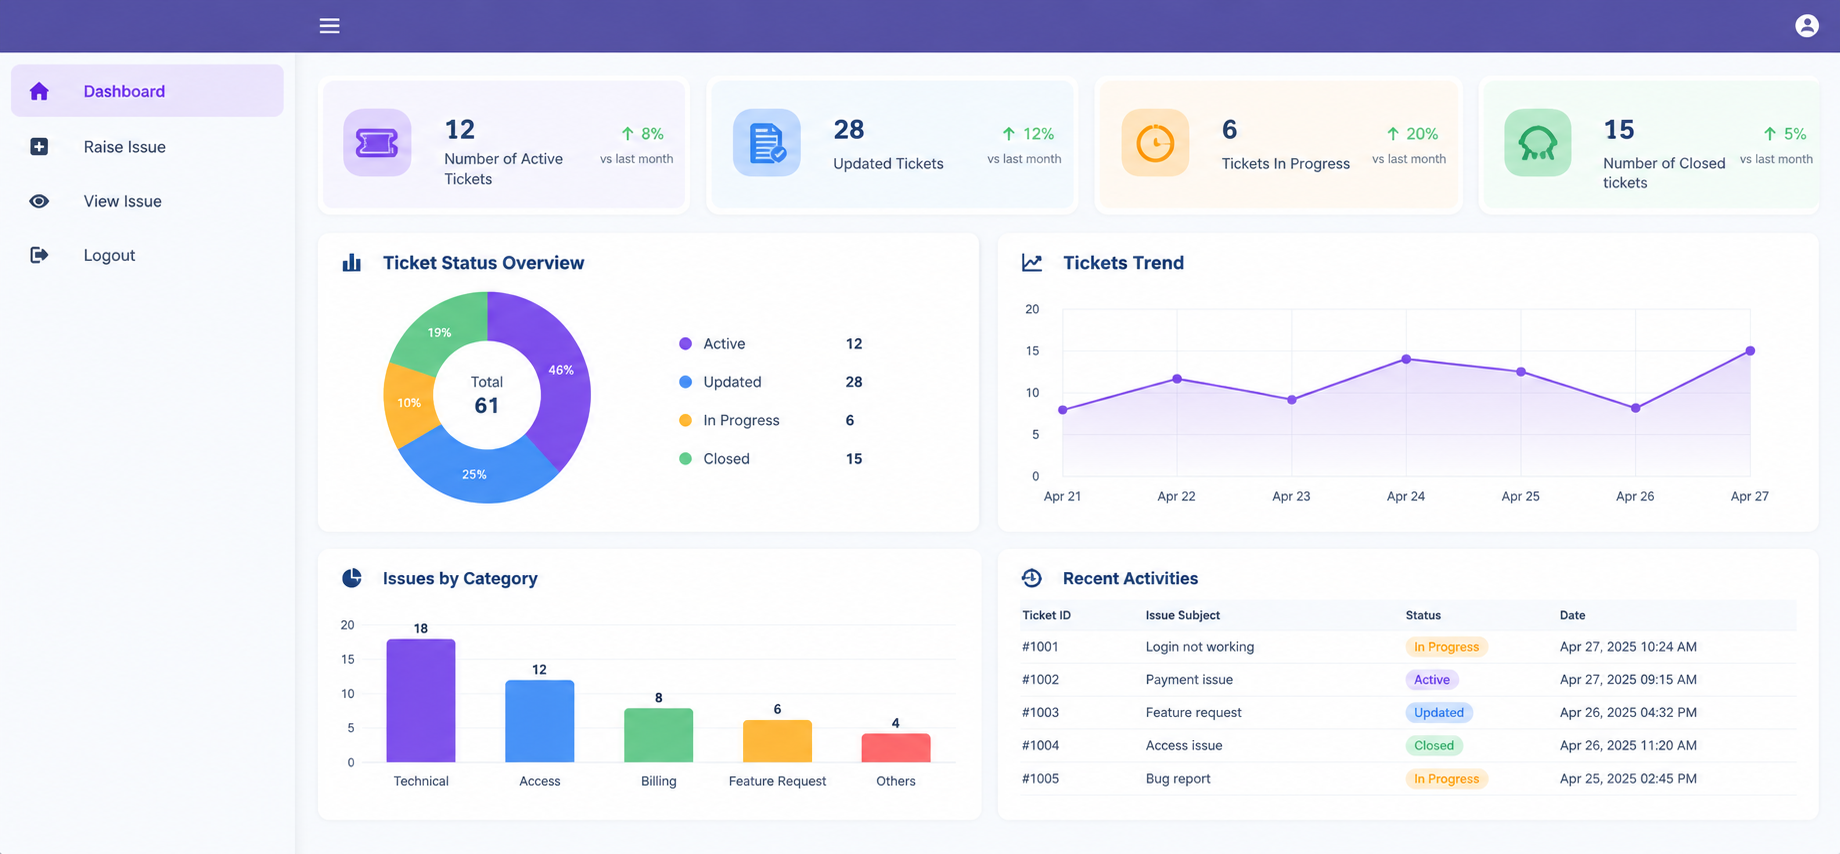Select the green icon for Closed tickets

click(x=1538, y=143)
